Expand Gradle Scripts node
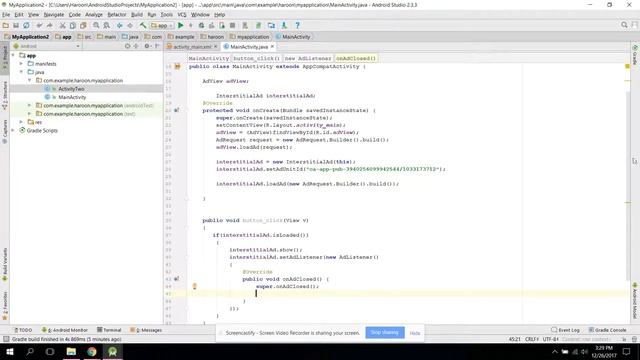The height and width of the screenshot is (360, 640). 13,130
